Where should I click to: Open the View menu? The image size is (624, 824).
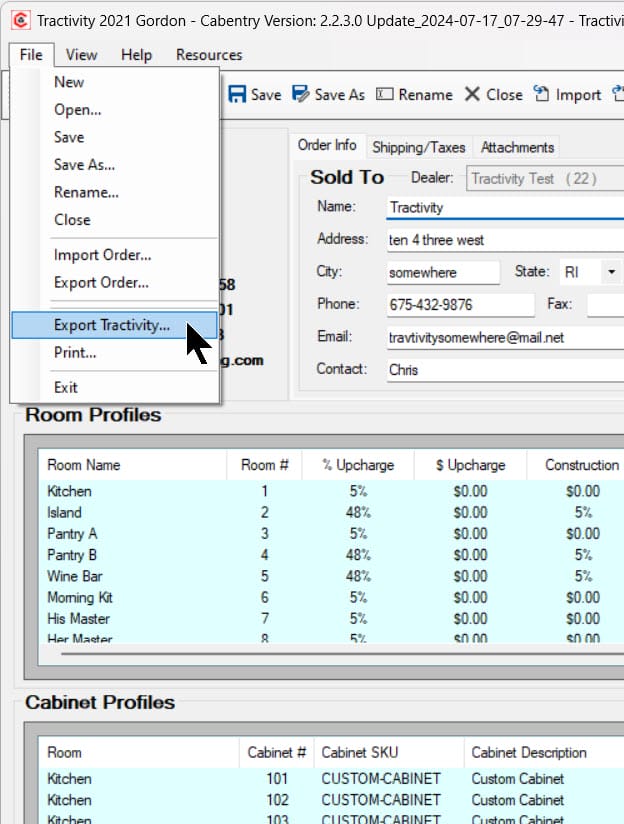pyautogui.click(x=81, y=55)
